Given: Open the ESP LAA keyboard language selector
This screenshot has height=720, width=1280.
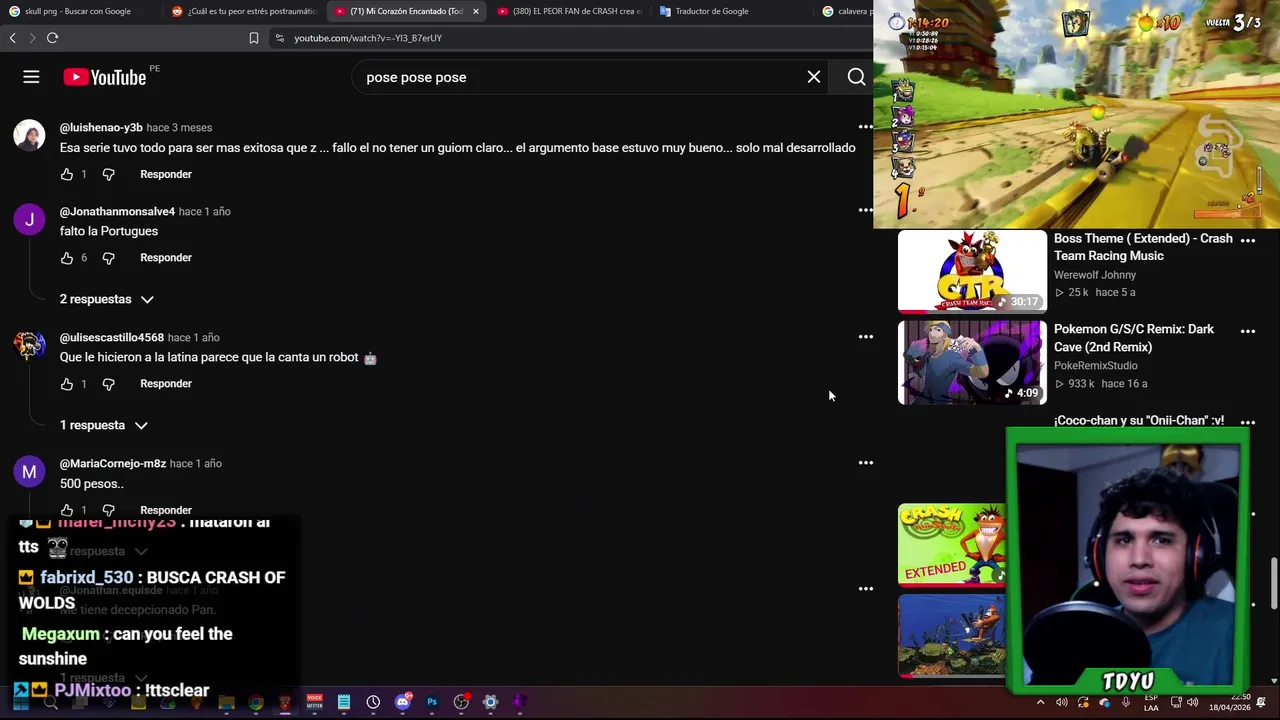Looking at the screenshot, I should tap(1151, 703).
